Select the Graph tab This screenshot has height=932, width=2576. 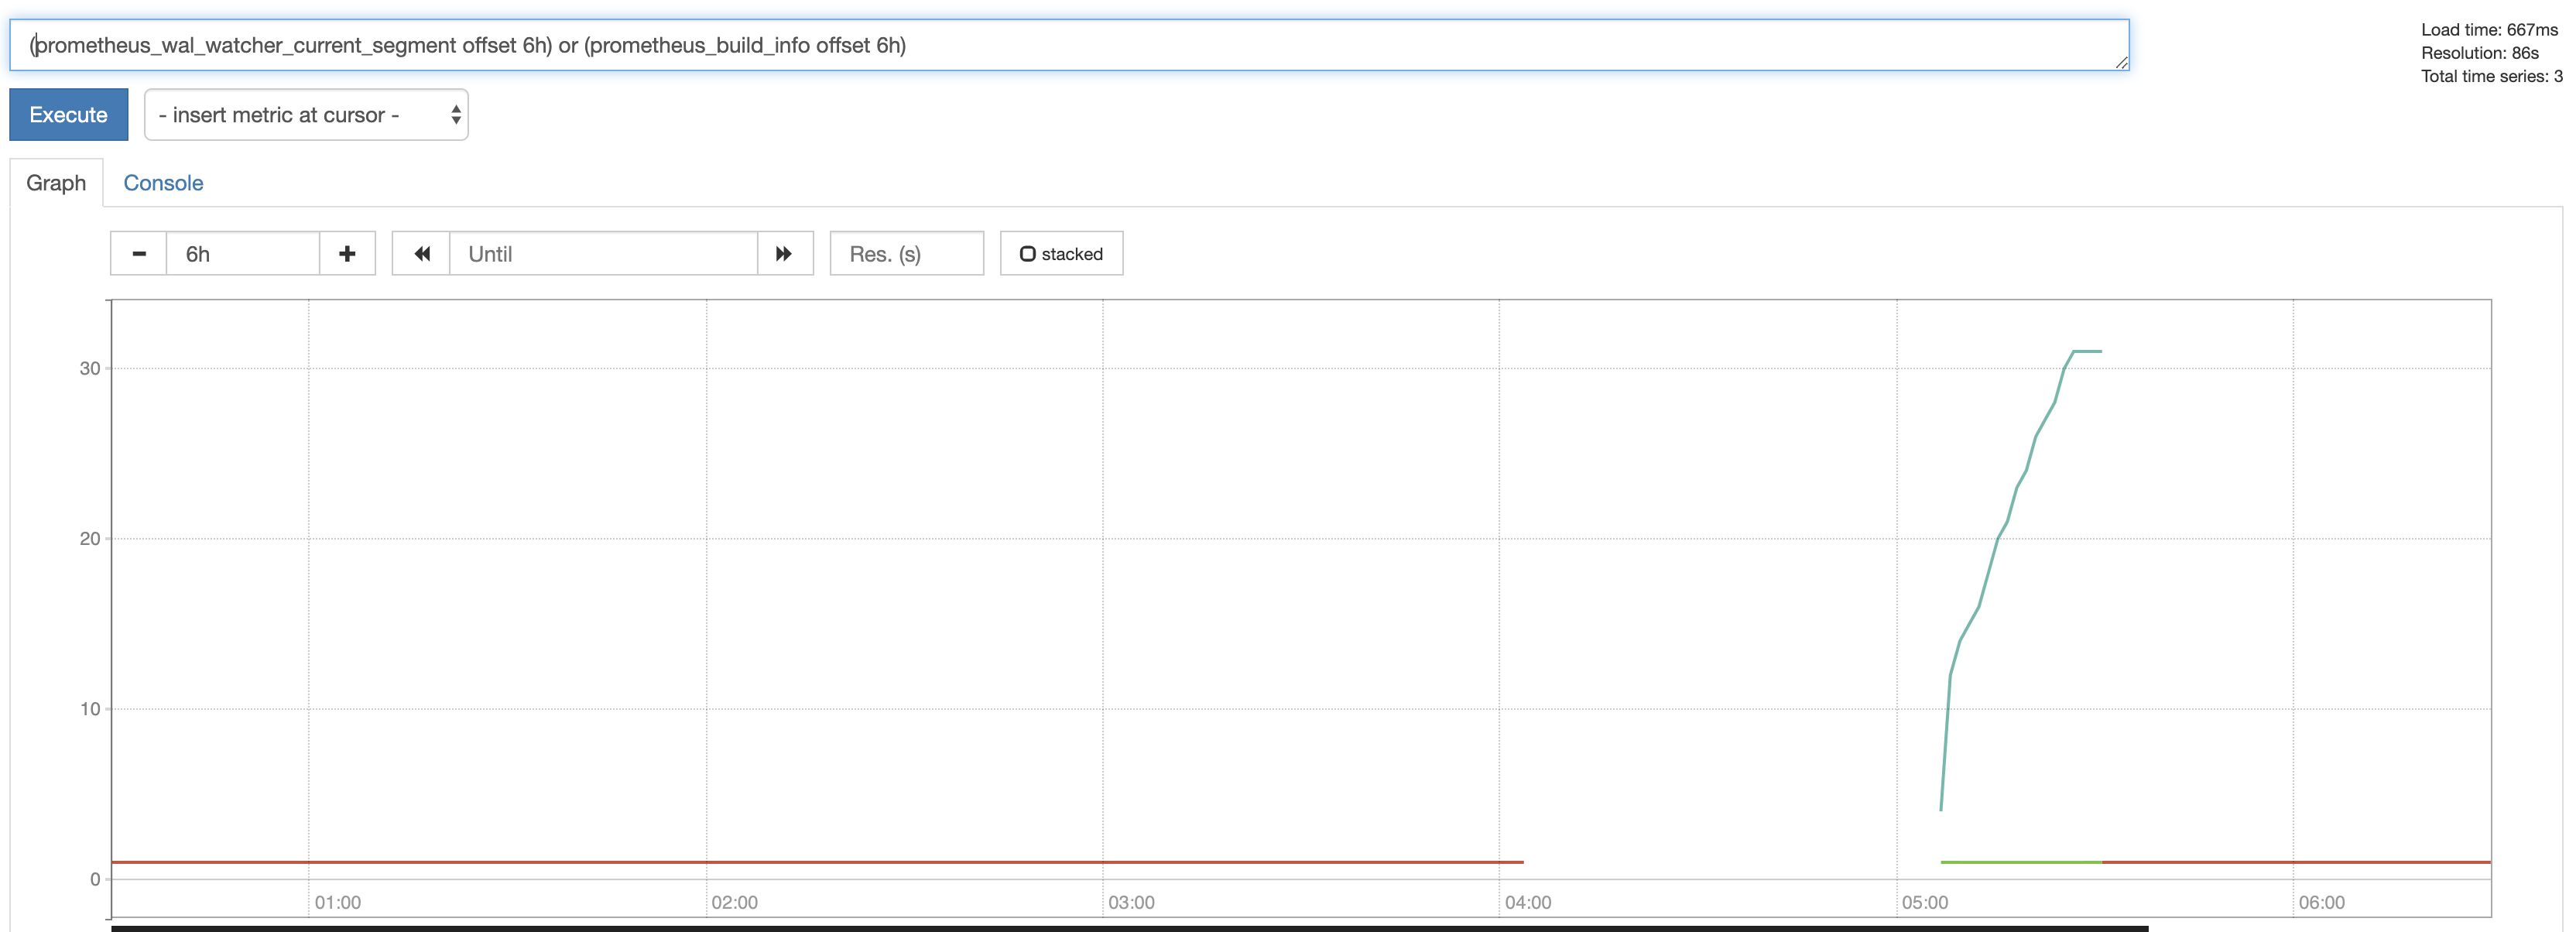click(x=56, y=183)
